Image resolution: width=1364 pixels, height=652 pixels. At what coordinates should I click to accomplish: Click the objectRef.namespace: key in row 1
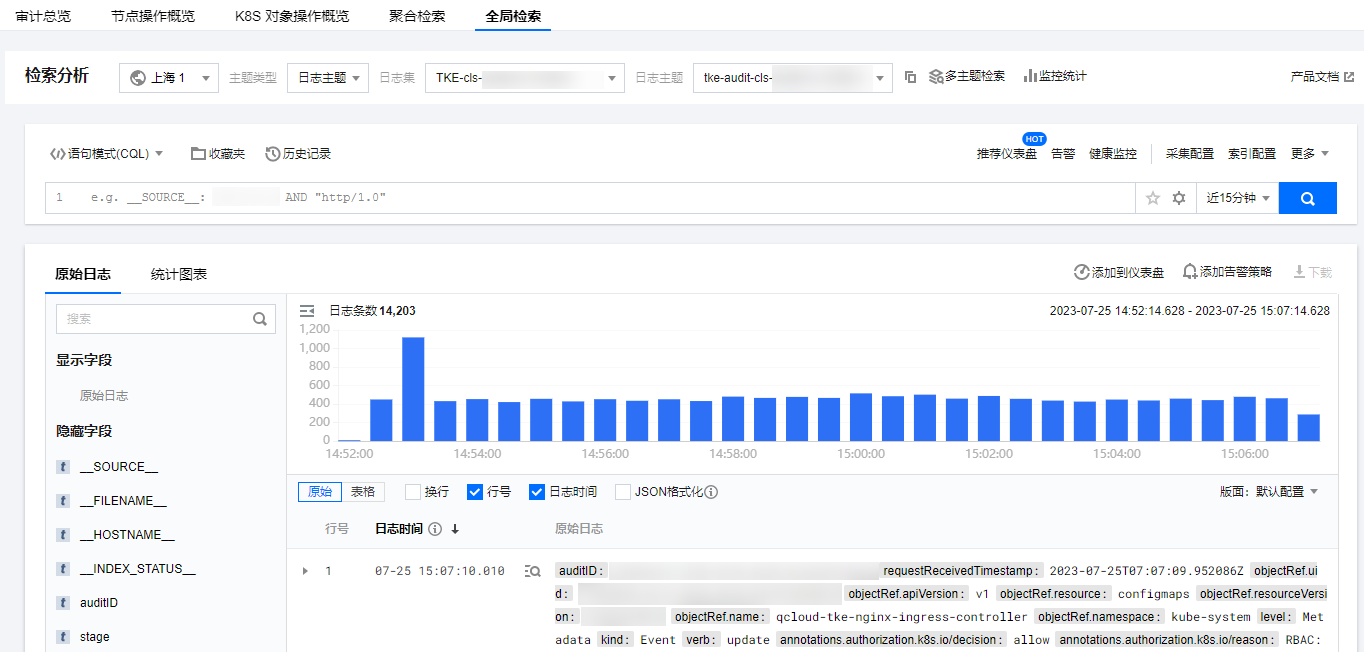click(x=1099, y=617)
